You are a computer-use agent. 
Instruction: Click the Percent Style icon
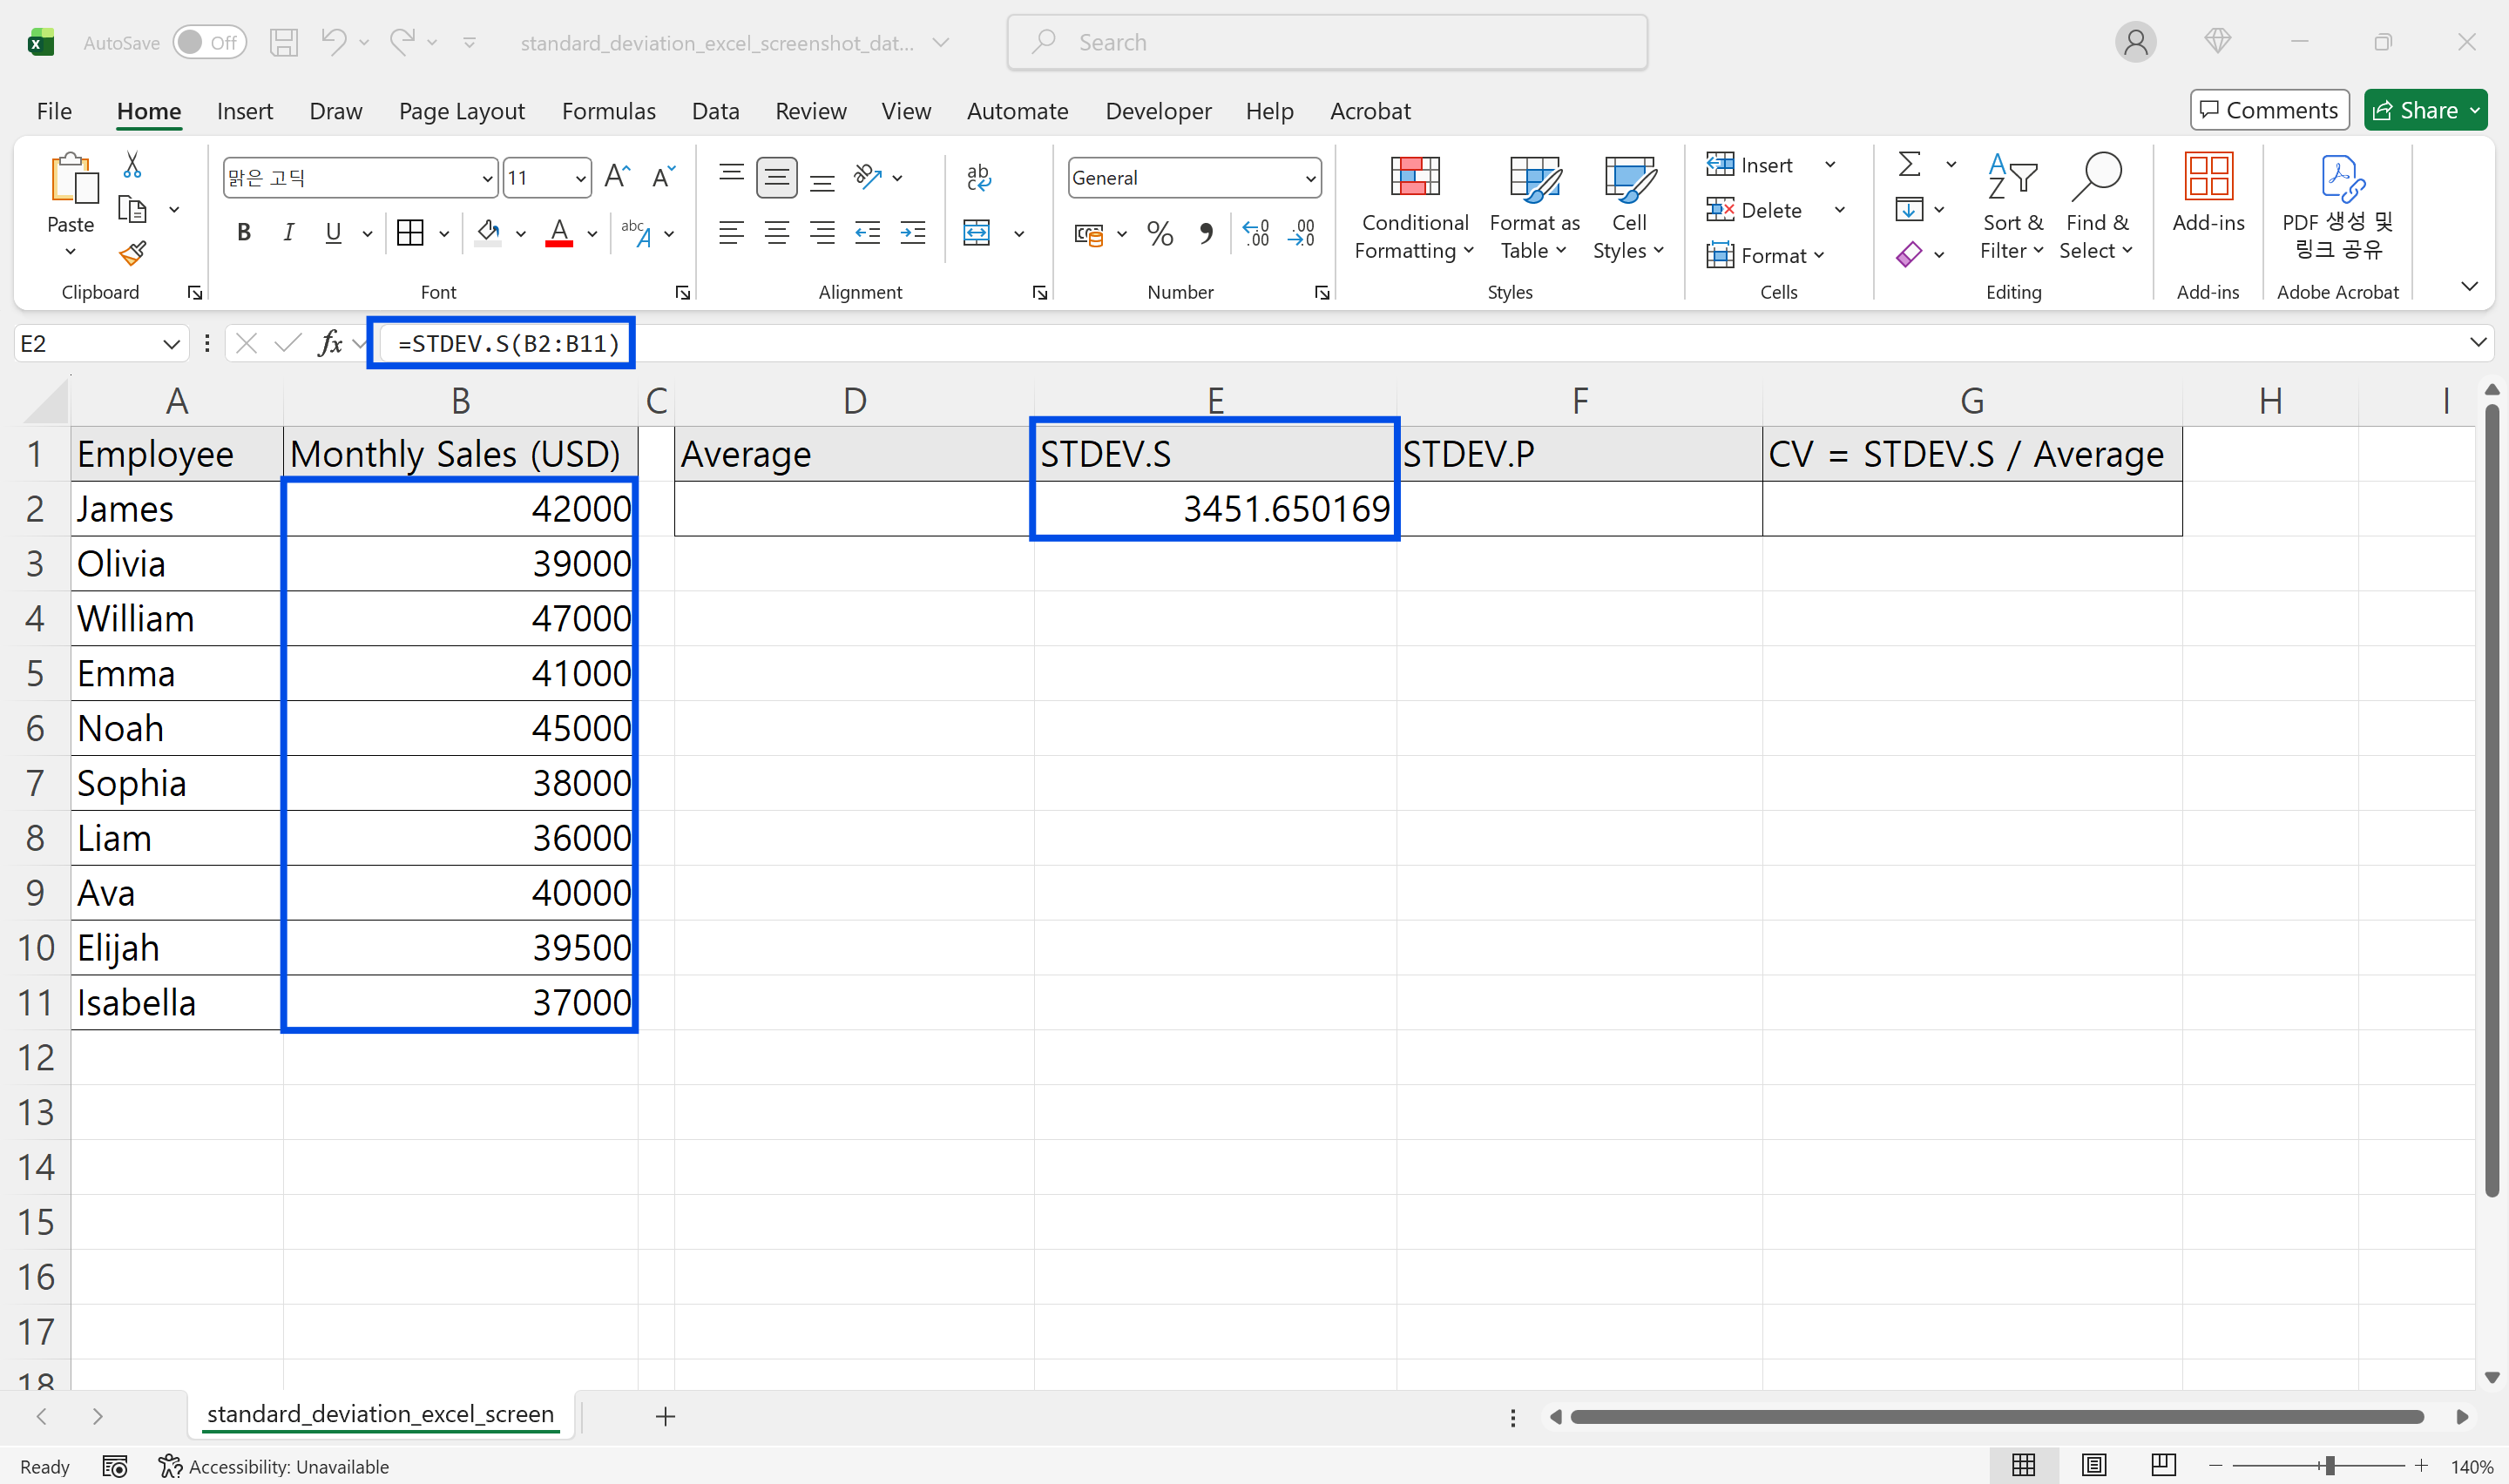tap(1159, 233)
